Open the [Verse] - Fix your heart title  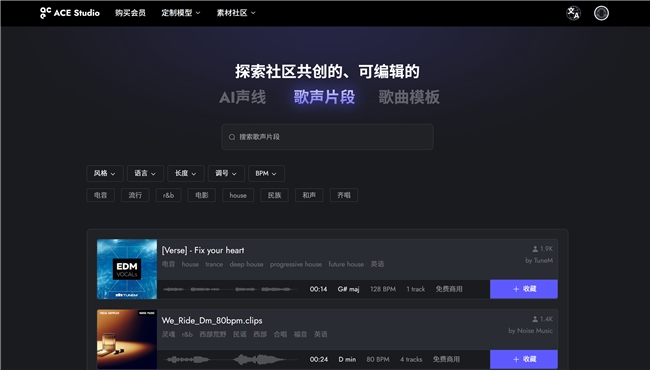click(203, 250)
